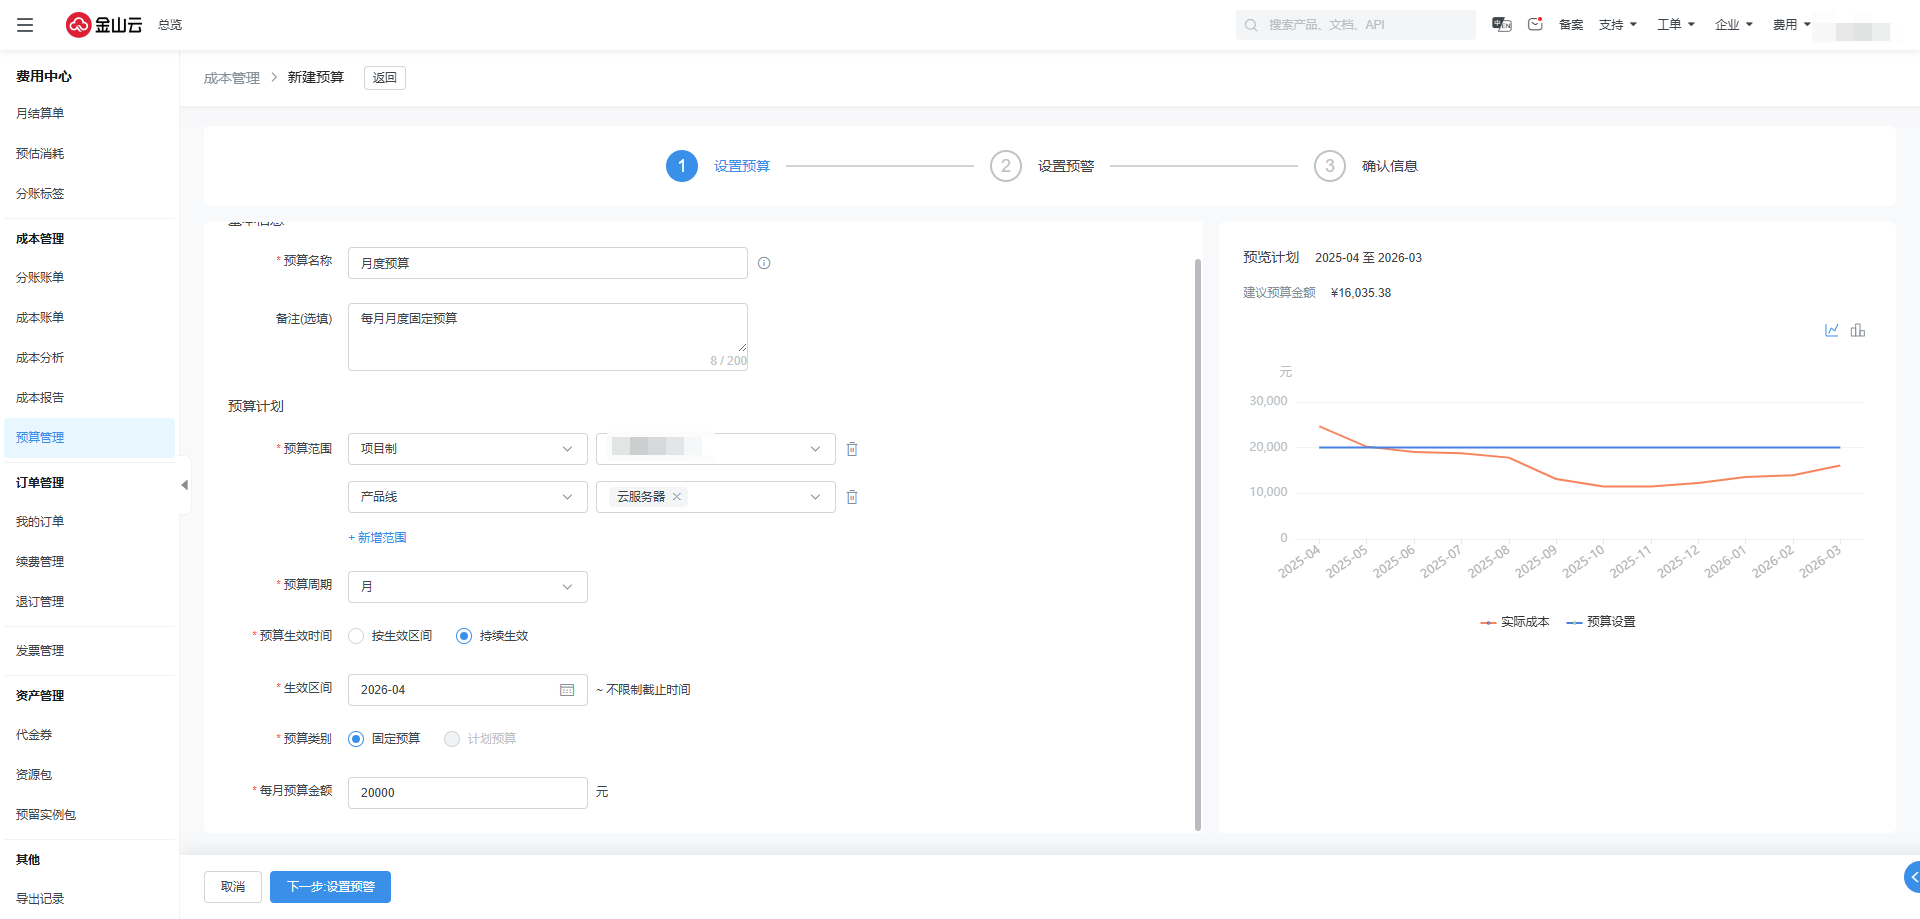Add a scope with 新增范围 link
This screenshot has height=919, width=1920.
click(x=377, y=538)
